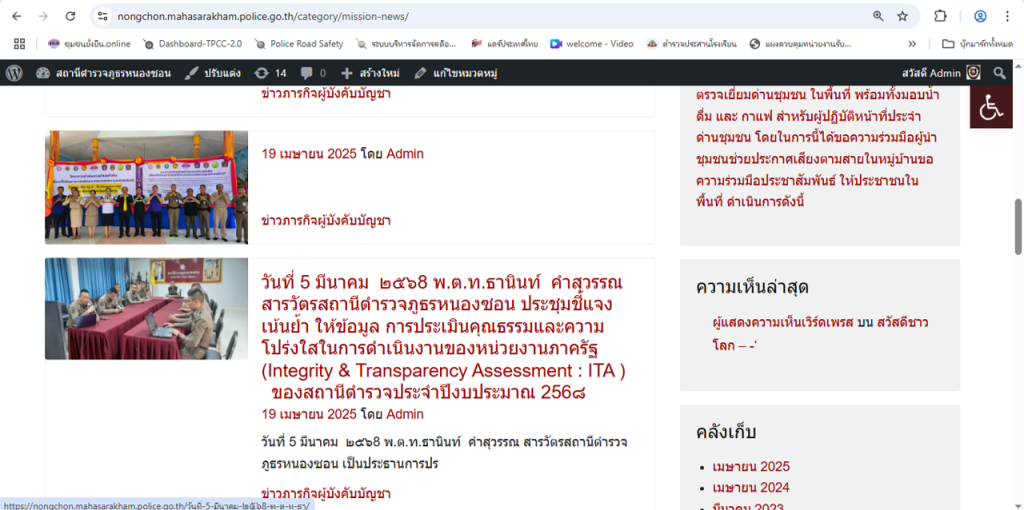1024x510 pixels.
Task: Open the Police Road Safety bookmark
Action: coord(299,44)
